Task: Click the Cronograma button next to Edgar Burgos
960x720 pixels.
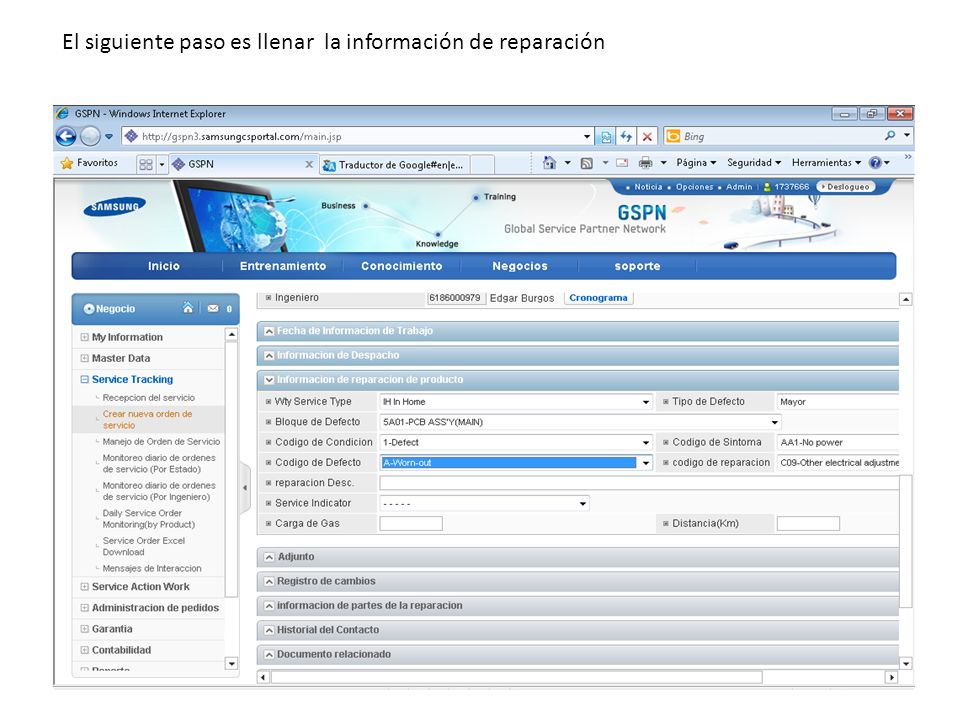Action: (598, 298)
